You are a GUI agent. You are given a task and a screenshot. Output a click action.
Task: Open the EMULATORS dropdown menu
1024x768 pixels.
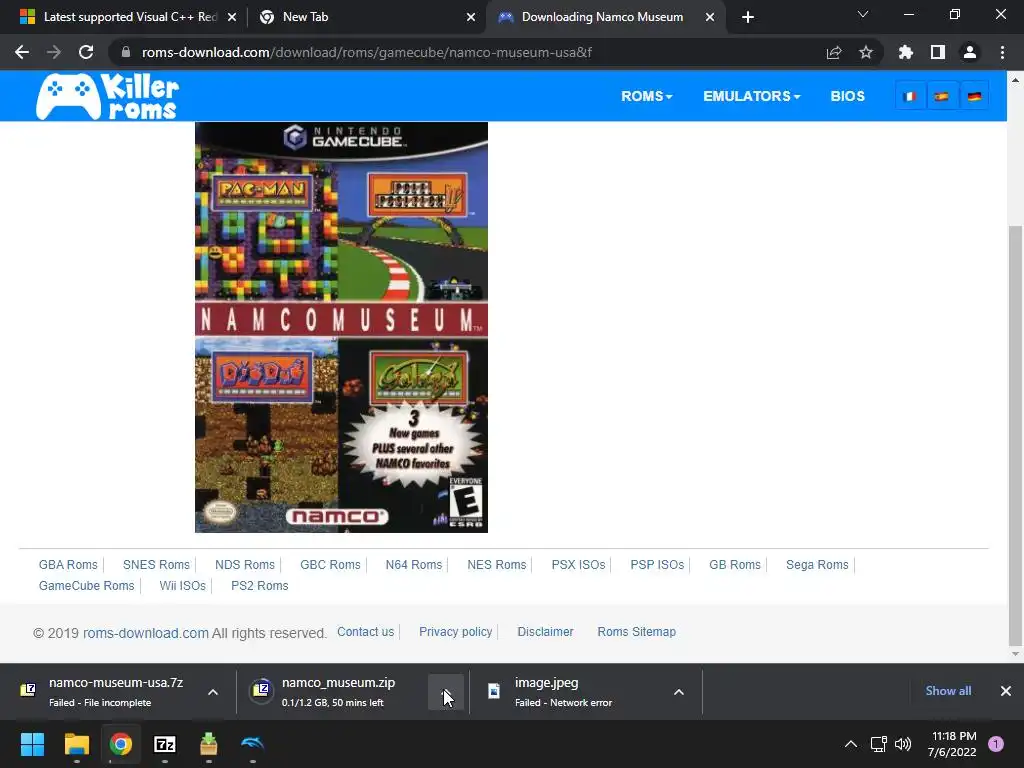pos(752,96)
